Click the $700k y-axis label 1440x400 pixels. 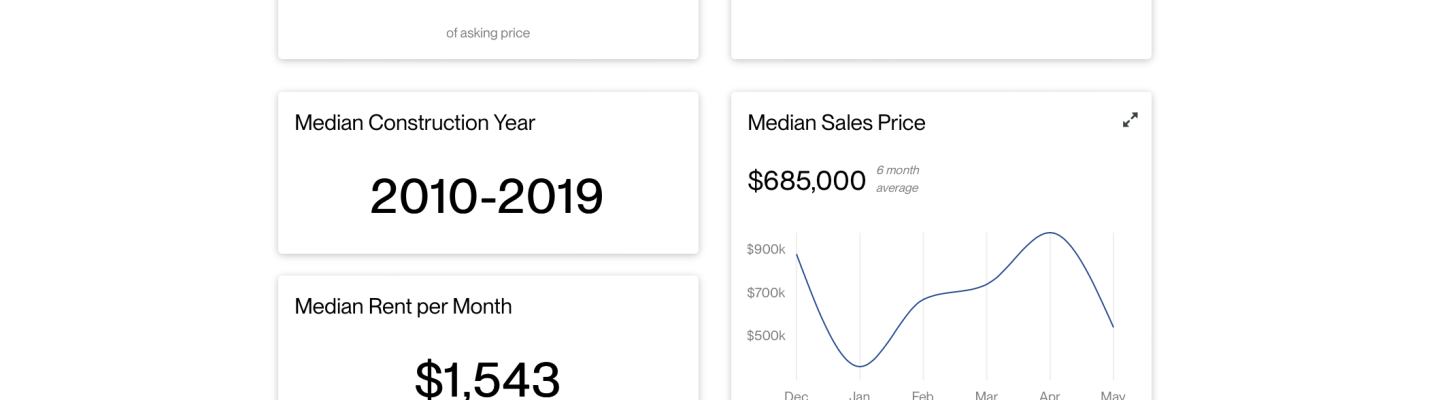tap(766, 293)
